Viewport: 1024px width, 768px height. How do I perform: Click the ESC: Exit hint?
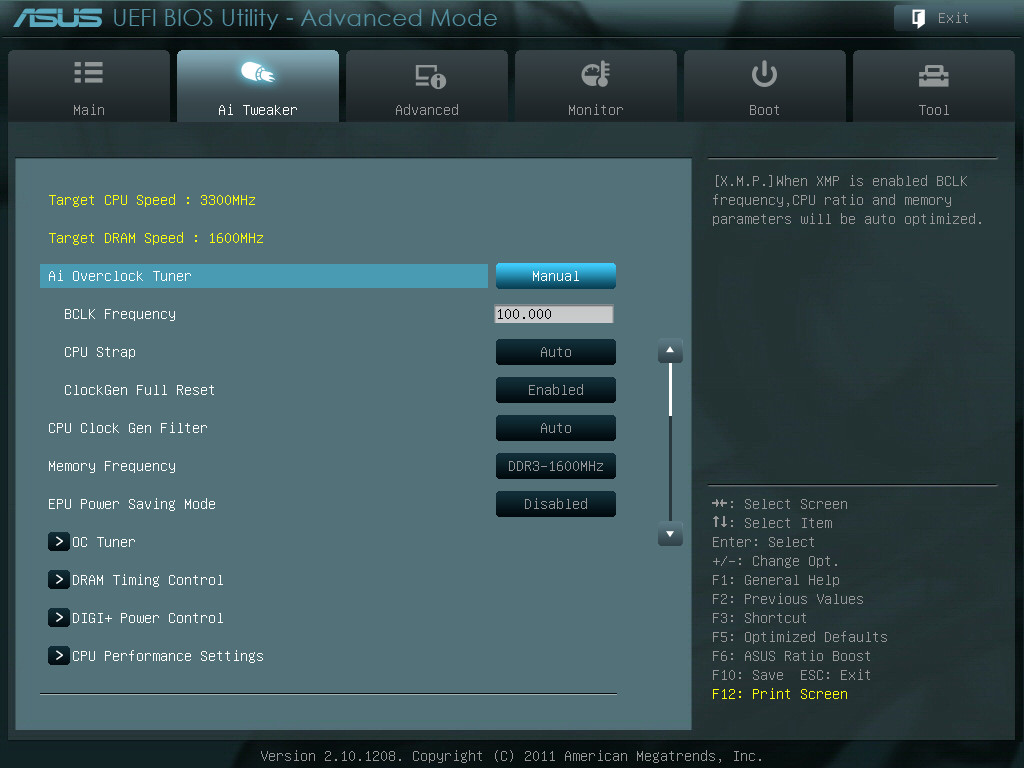(x=836, y=675)
